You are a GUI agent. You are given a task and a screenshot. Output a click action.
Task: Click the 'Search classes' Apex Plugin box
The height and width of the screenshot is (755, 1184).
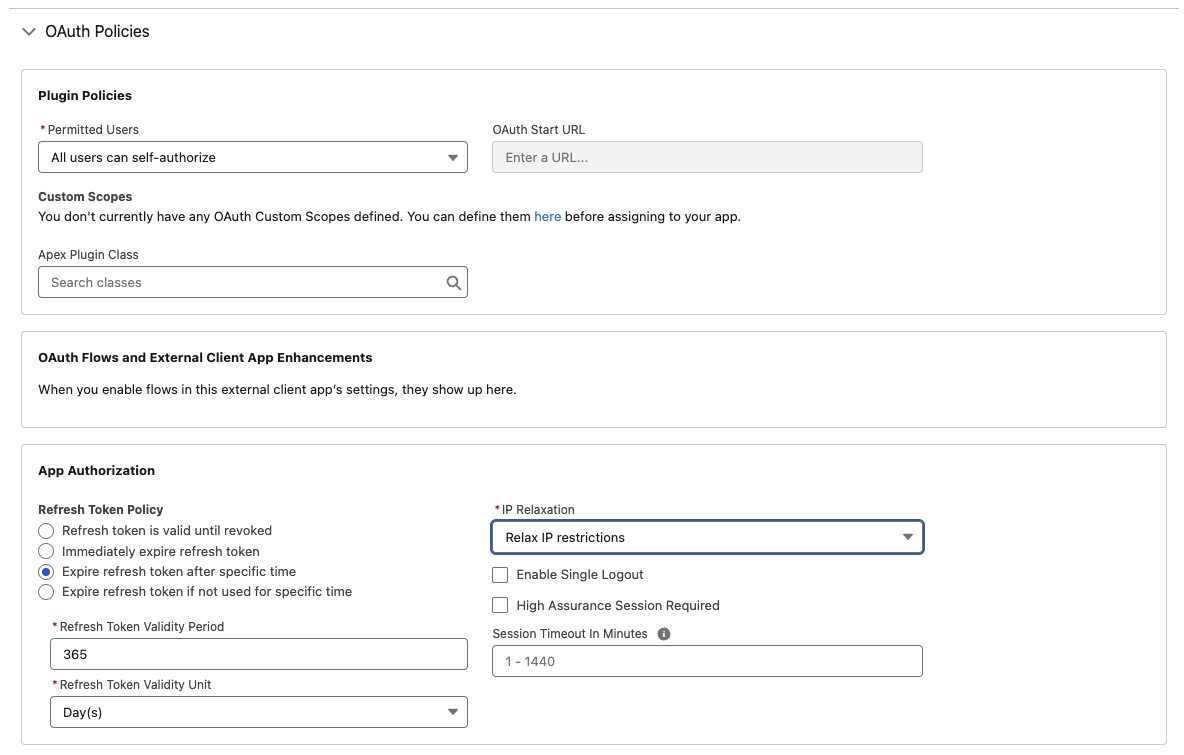(240, 282)
